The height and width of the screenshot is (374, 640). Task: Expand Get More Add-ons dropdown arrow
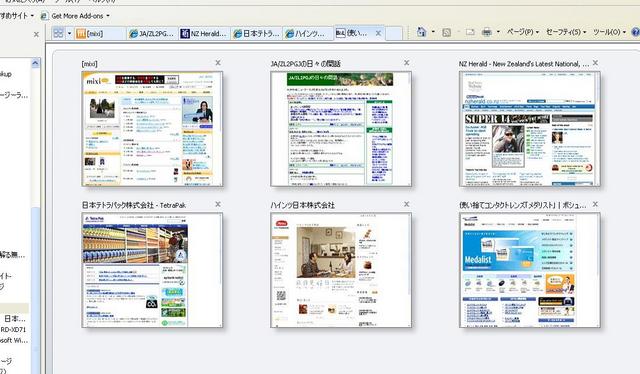click(108, 16)
